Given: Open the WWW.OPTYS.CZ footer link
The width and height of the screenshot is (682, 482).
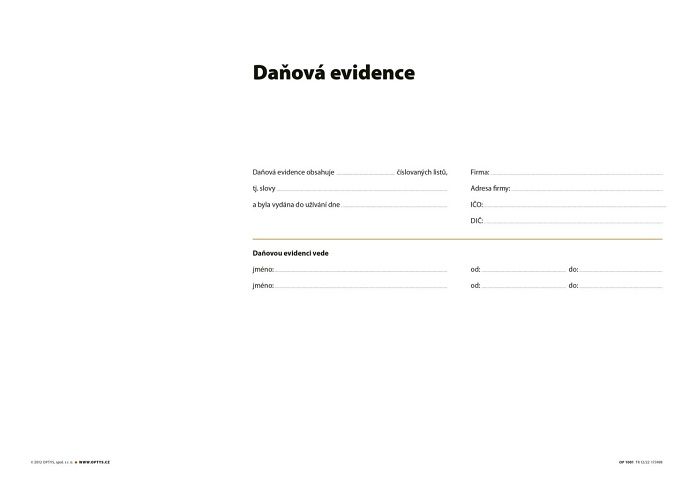Looking at the screenshot, I should pyautogui.click(x=94, y=462).
